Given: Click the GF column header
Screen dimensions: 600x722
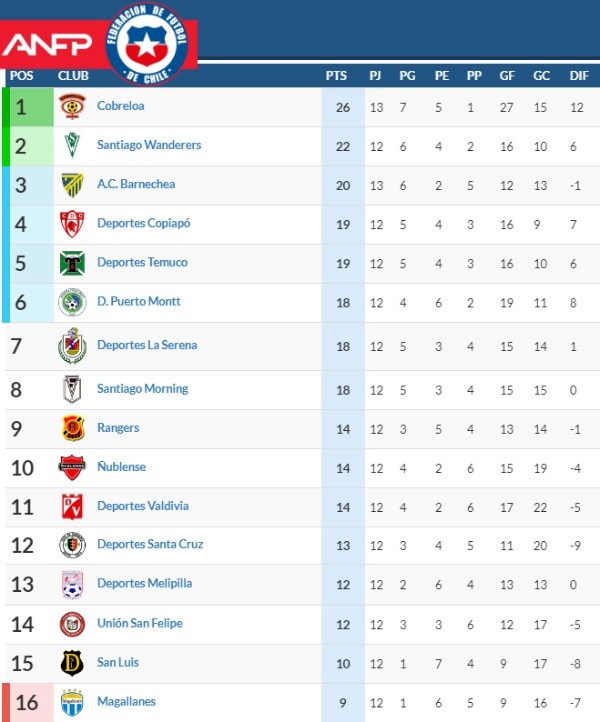Looking at the screenshot, I should coord(507,76).
